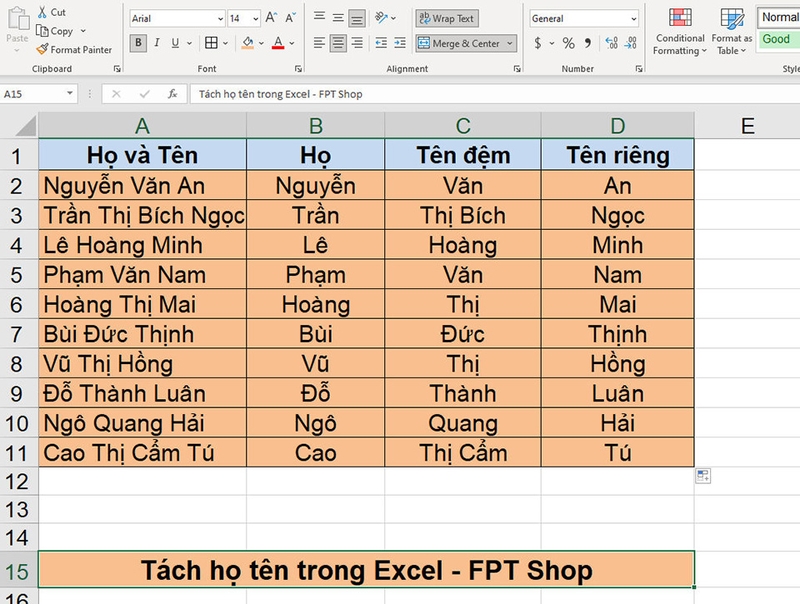Open Number format dialog launcher
Viewport: 800px width, 604px height.
pos(639,68)
